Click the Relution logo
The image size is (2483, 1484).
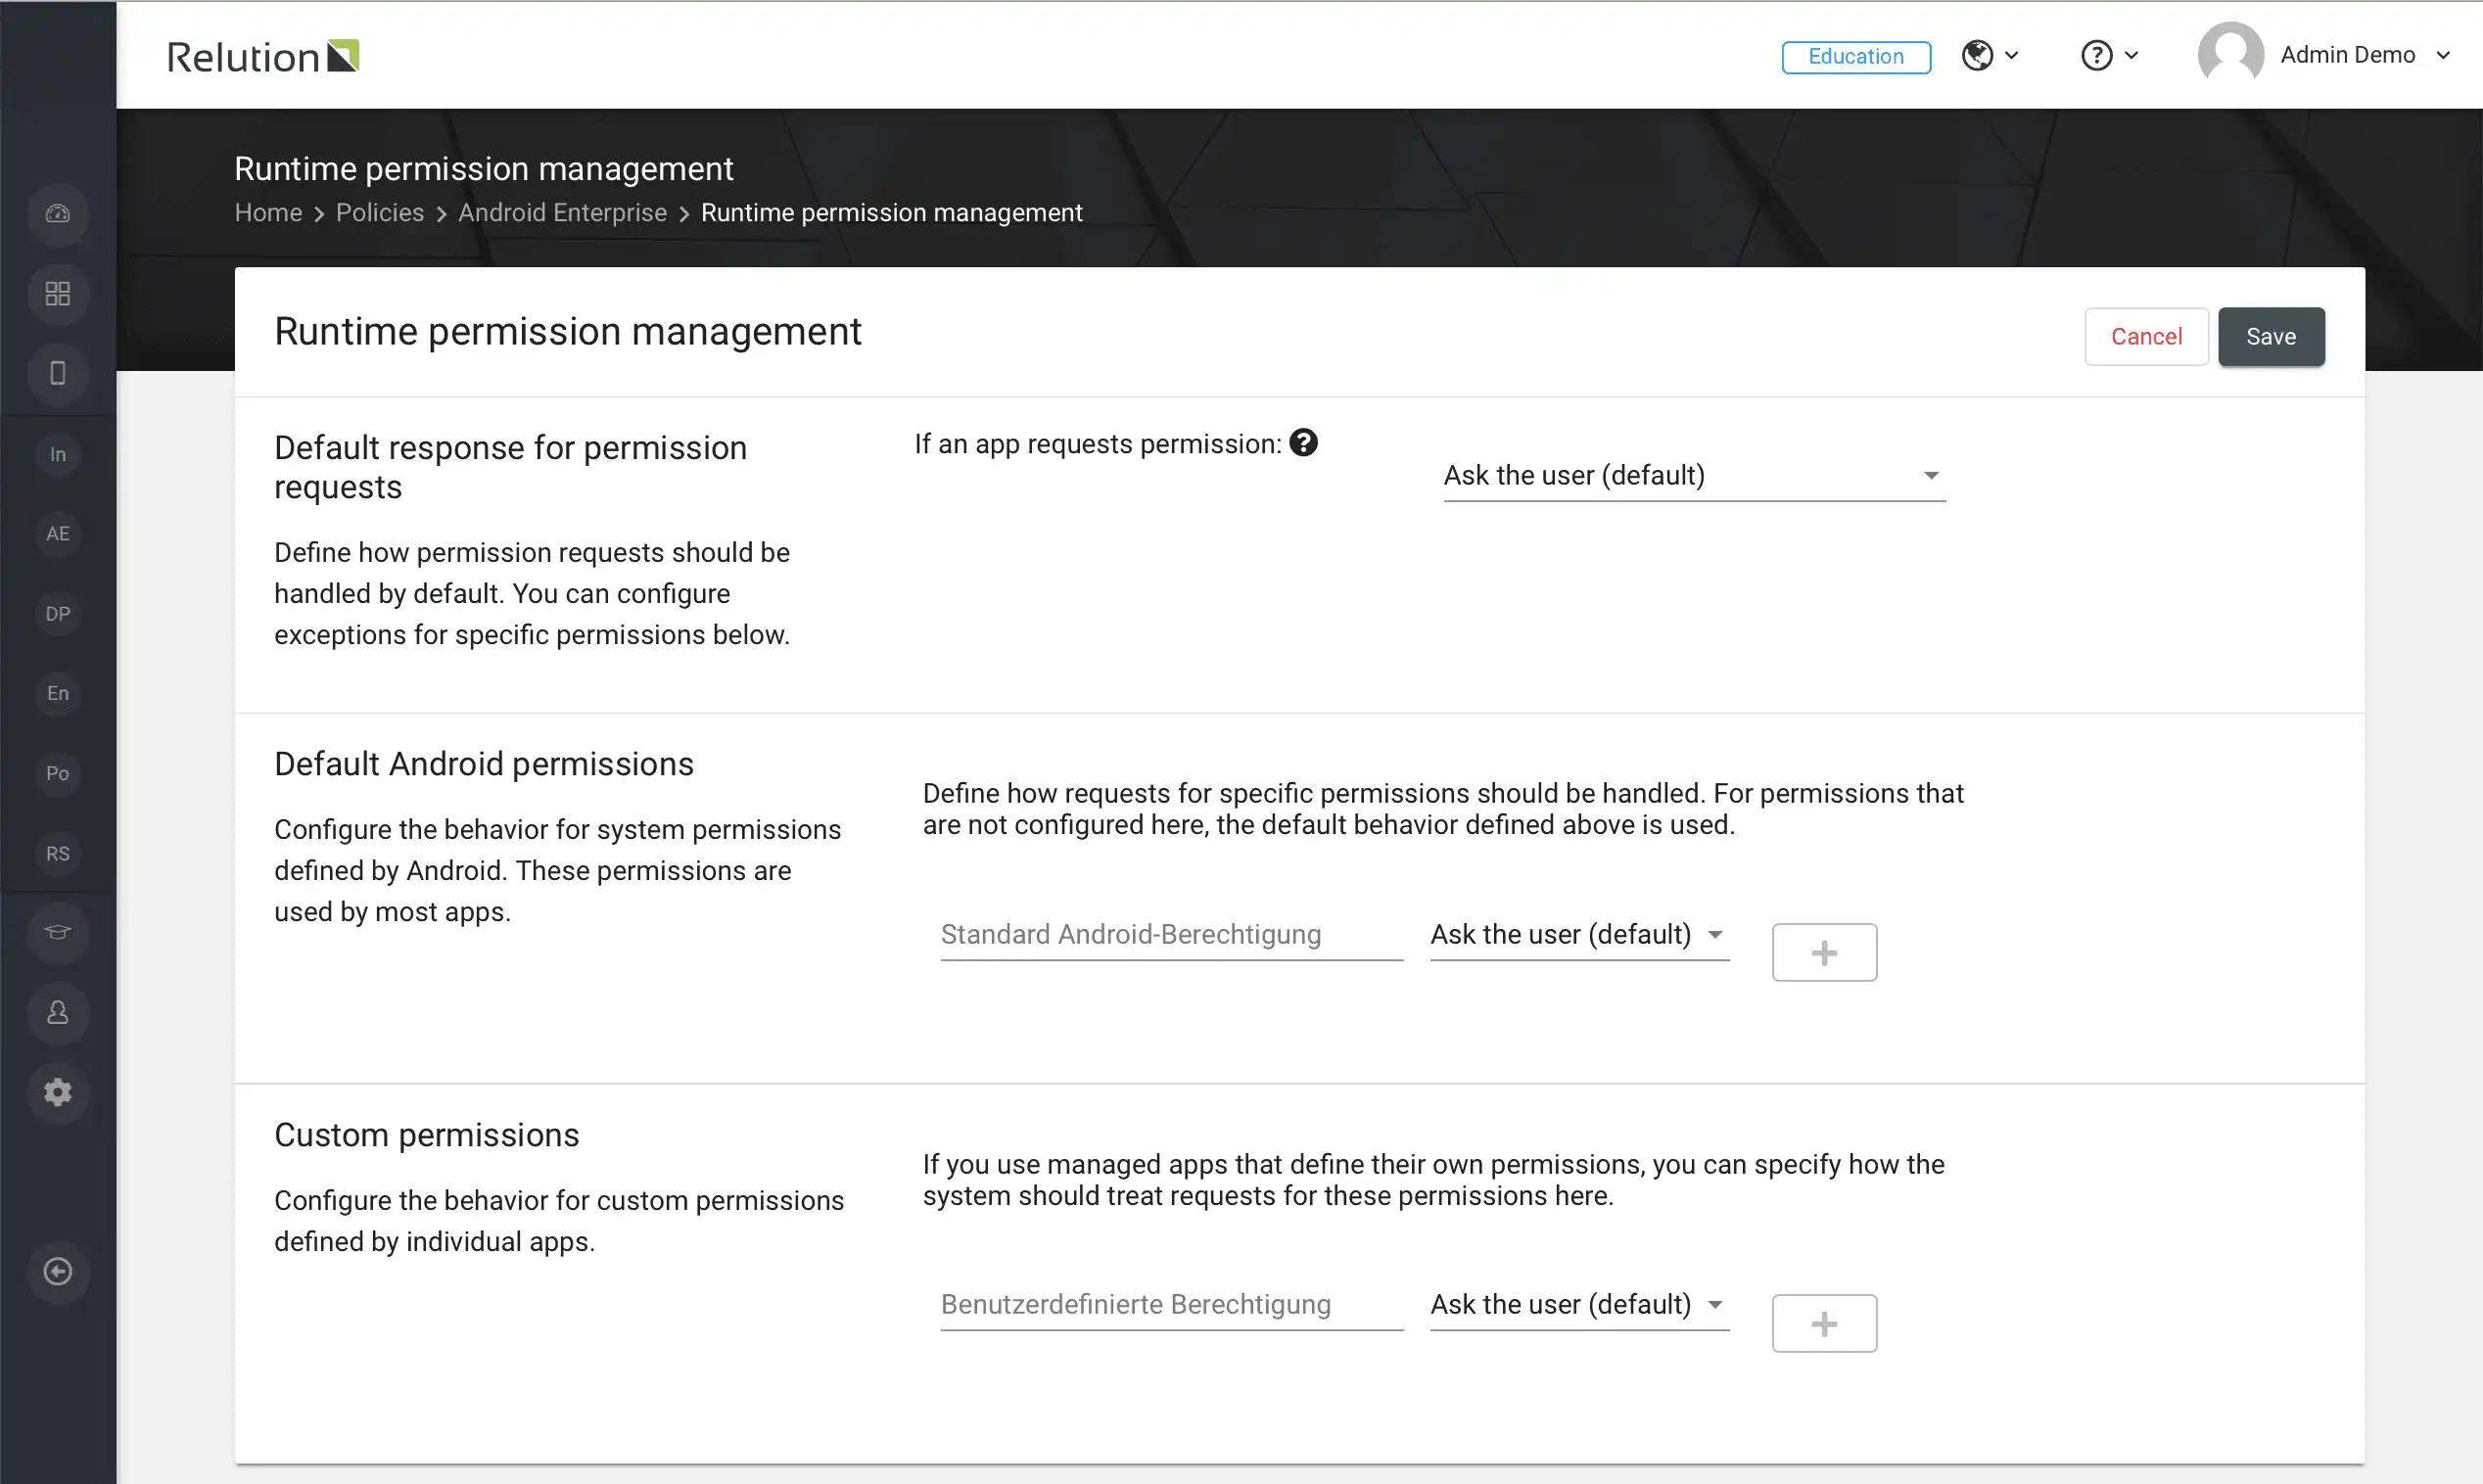click(262, 57)
